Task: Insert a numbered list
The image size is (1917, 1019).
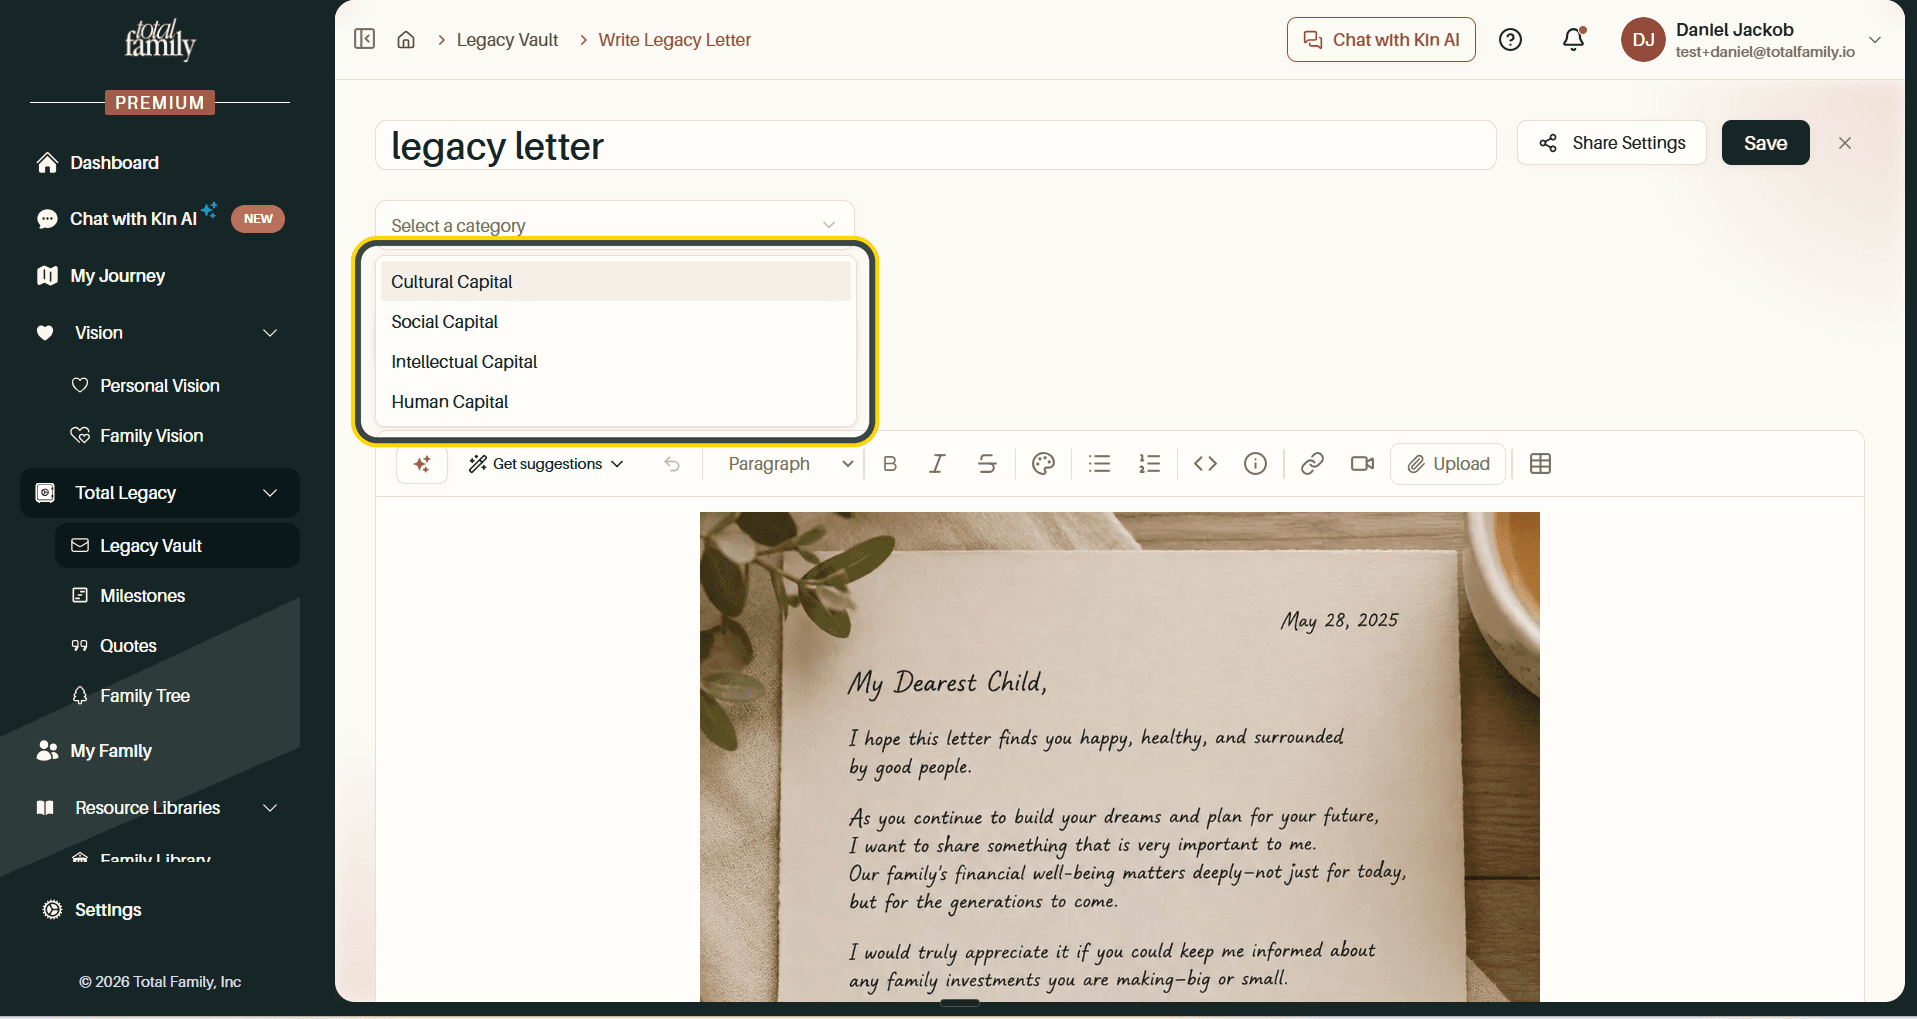Action: pos(1149,464)
